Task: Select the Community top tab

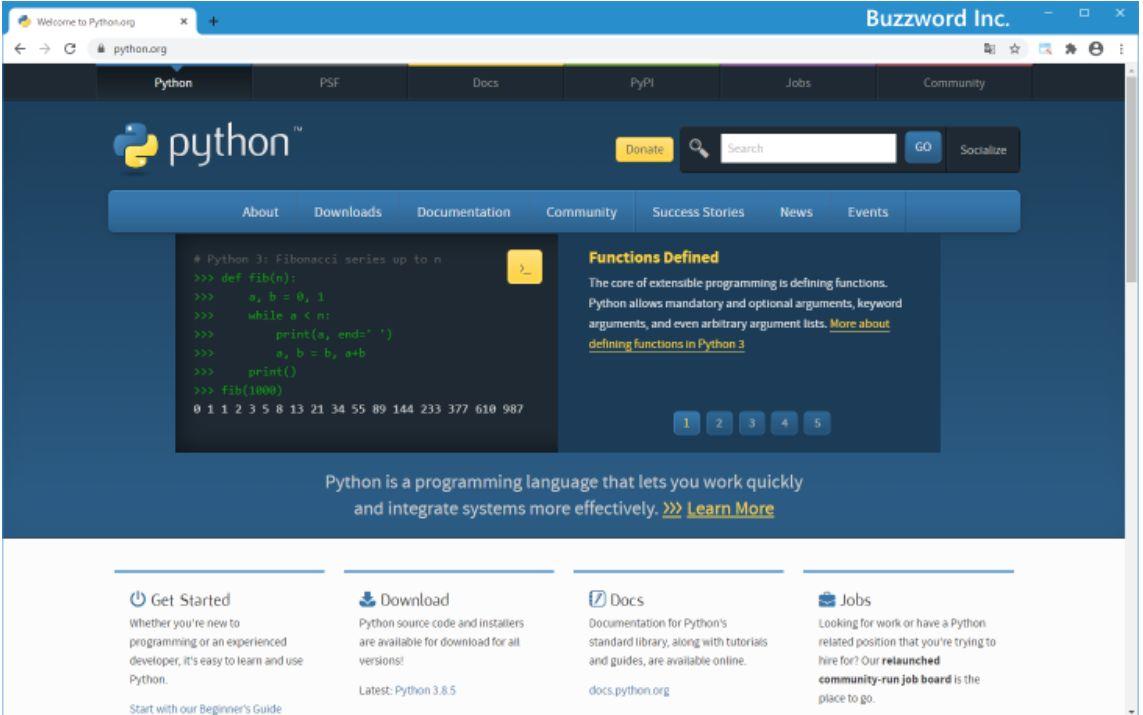Action: (954, 83)
